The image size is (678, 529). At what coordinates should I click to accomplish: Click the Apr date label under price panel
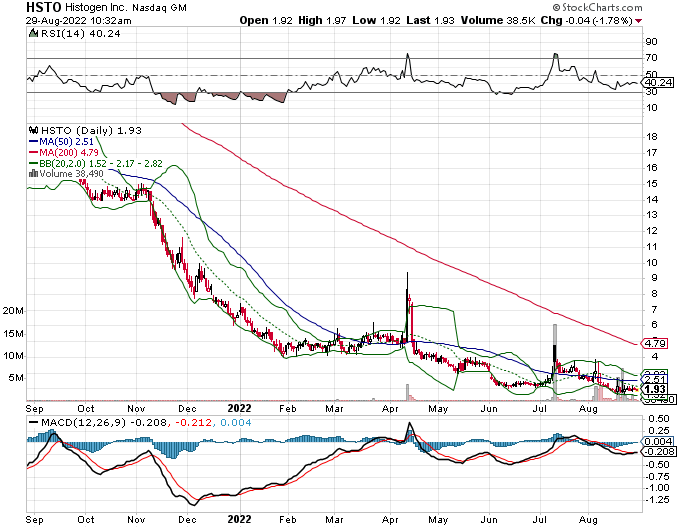coord(390,409)
